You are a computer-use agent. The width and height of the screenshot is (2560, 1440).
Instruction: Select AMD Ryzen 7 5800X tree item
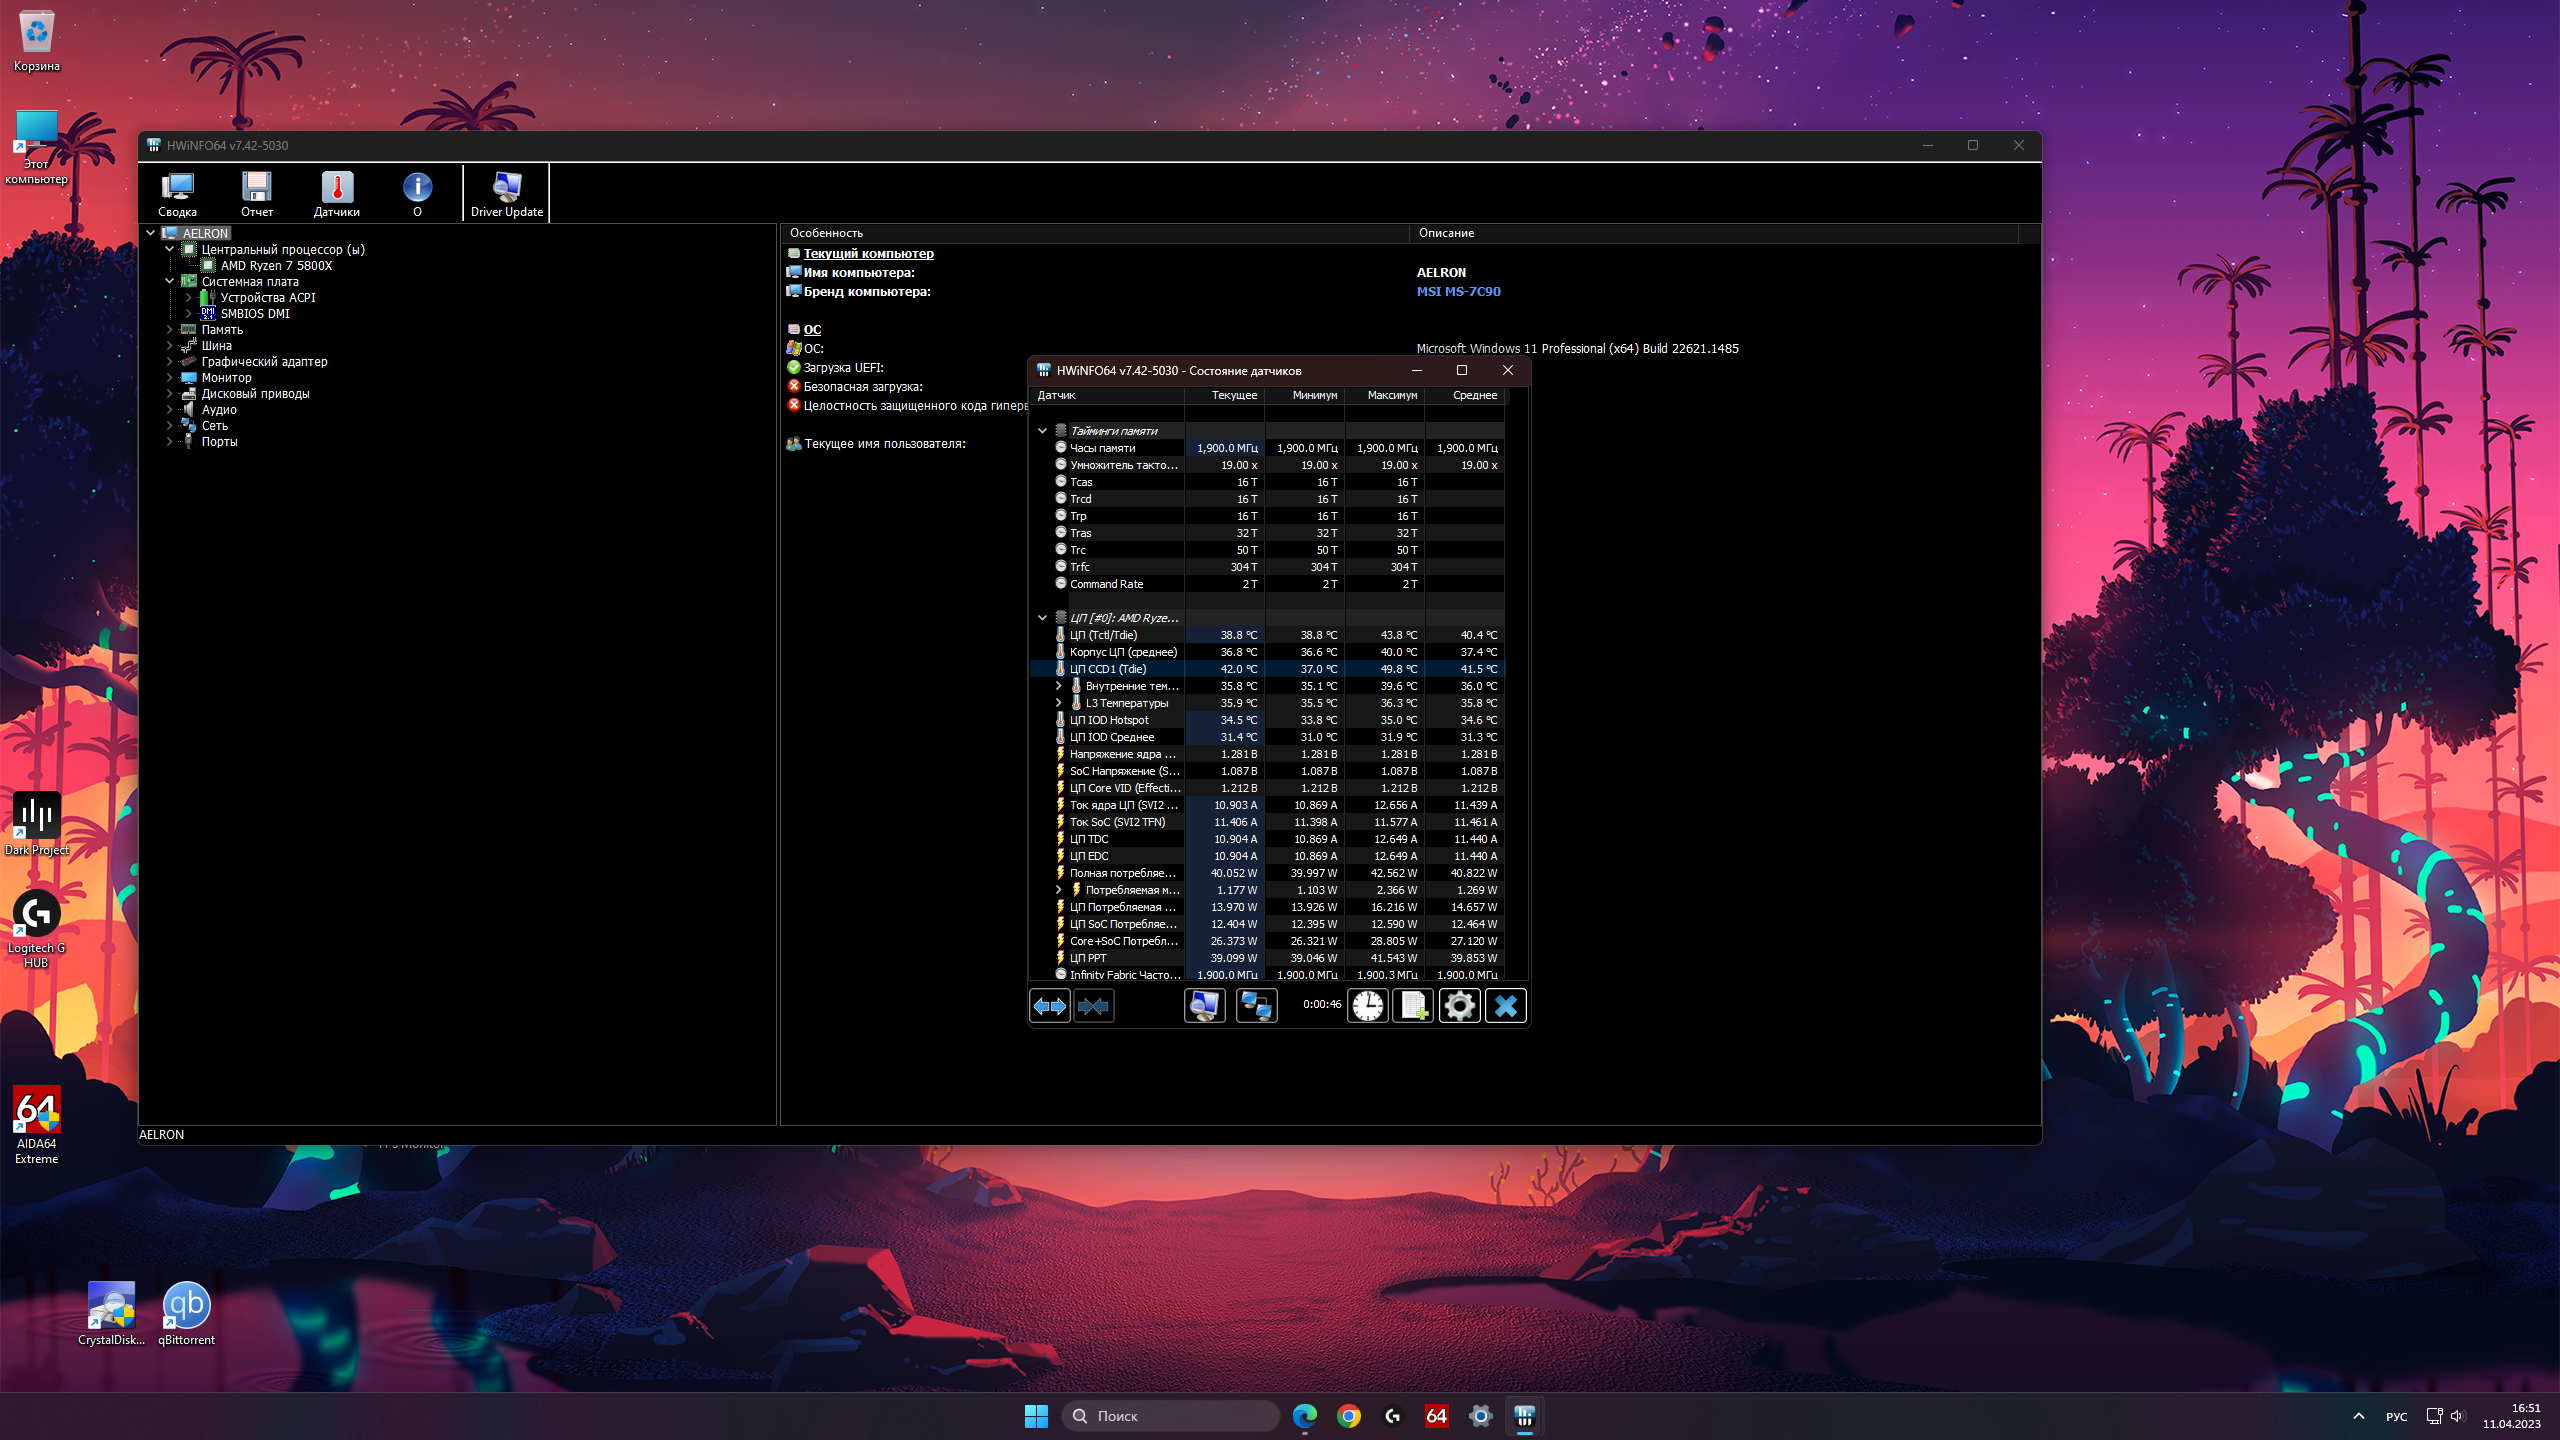[276, 265]
